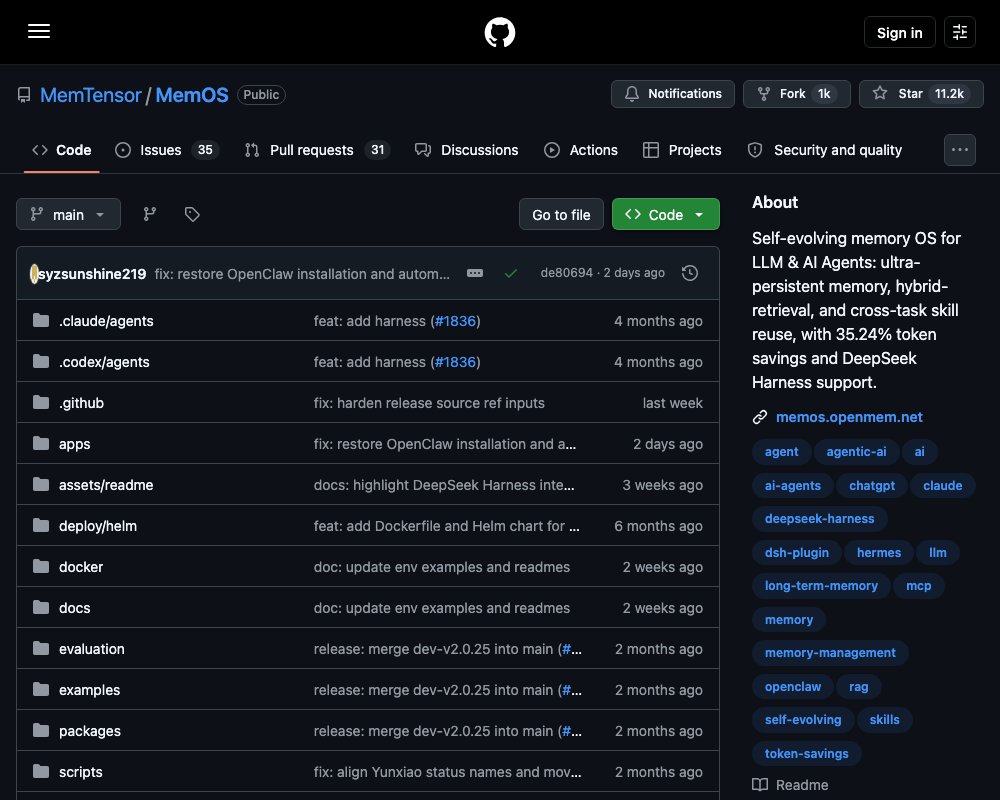Open the Discussions tab

(466, 150)
